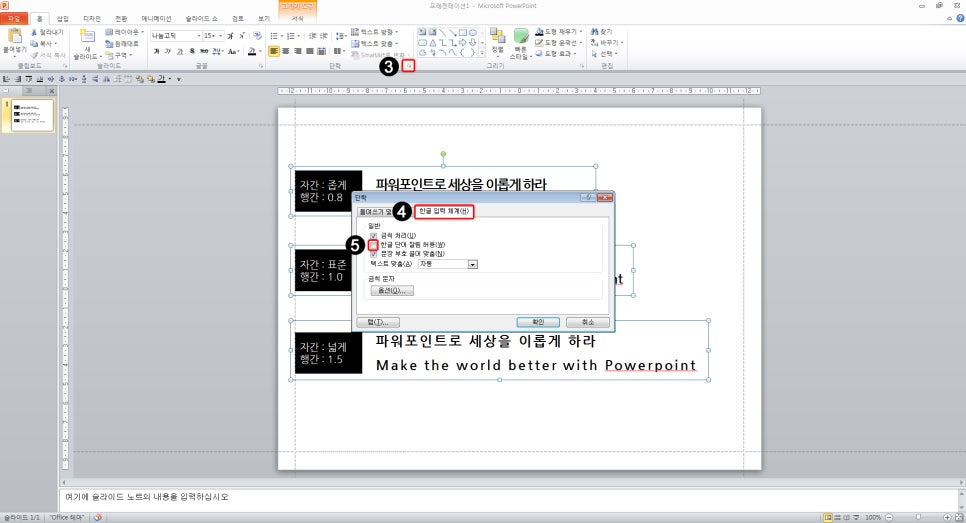Check the 한글 단어 잘림 허용(W) checkbox

[x=373, y=245]
